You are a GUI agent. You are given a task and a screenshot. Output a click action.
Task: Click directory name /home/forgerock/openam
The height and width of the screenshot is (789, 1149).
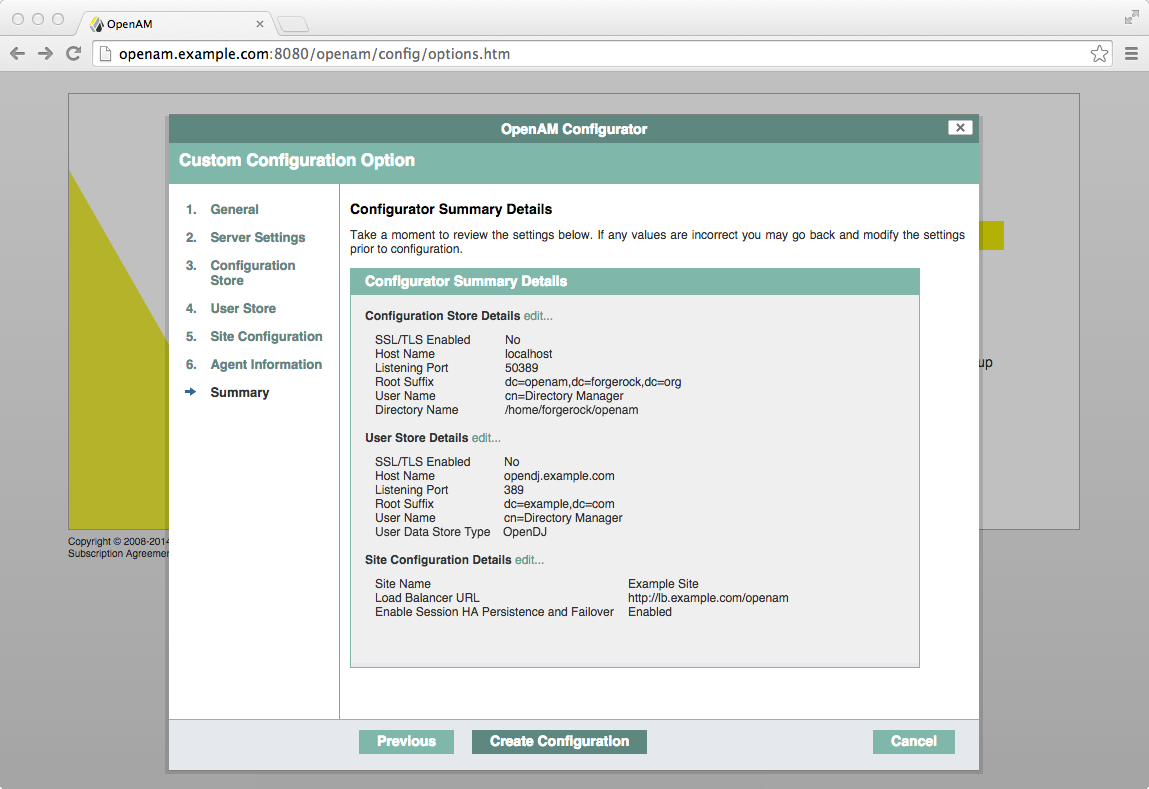[x=572, y=410]
